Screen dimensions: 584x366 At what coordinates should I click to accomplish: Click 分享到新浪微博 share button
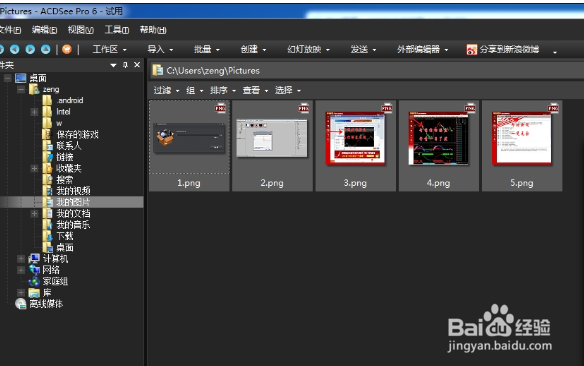503,49
